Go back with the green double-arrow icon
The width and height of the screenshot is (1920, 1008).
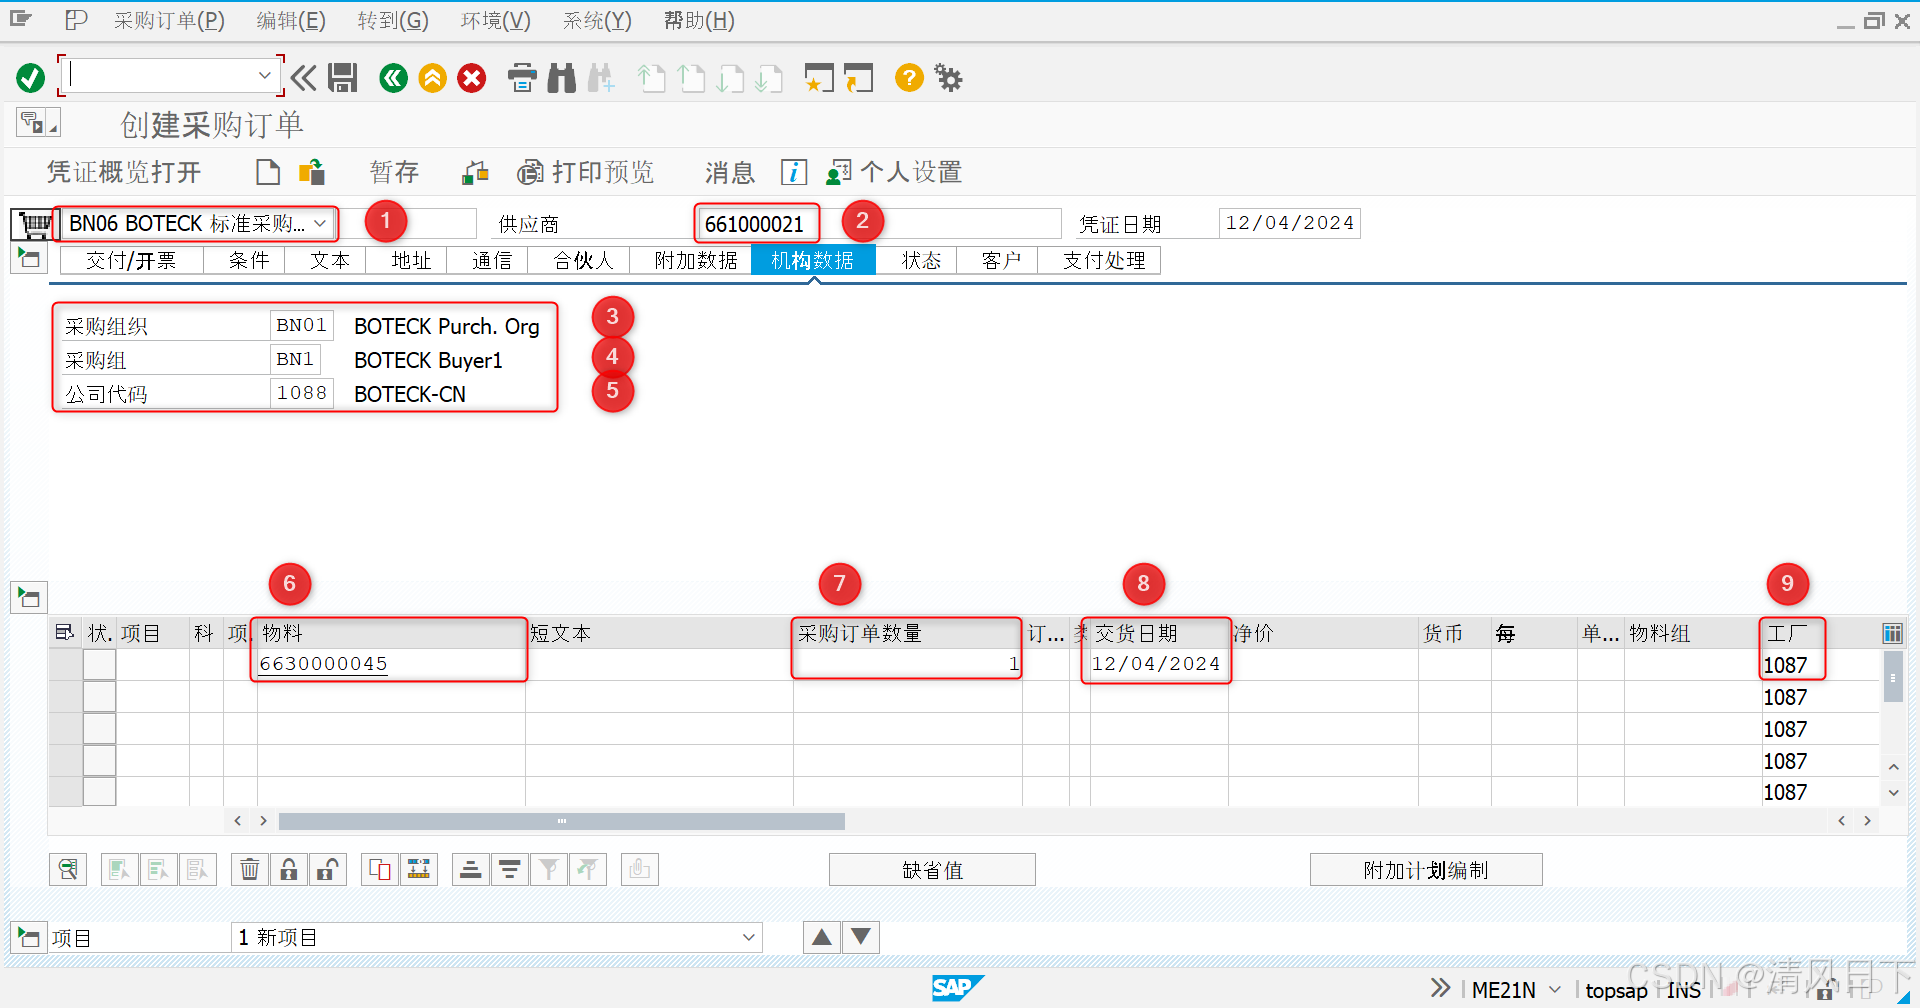pyautogui.click(x=393, y=78)
